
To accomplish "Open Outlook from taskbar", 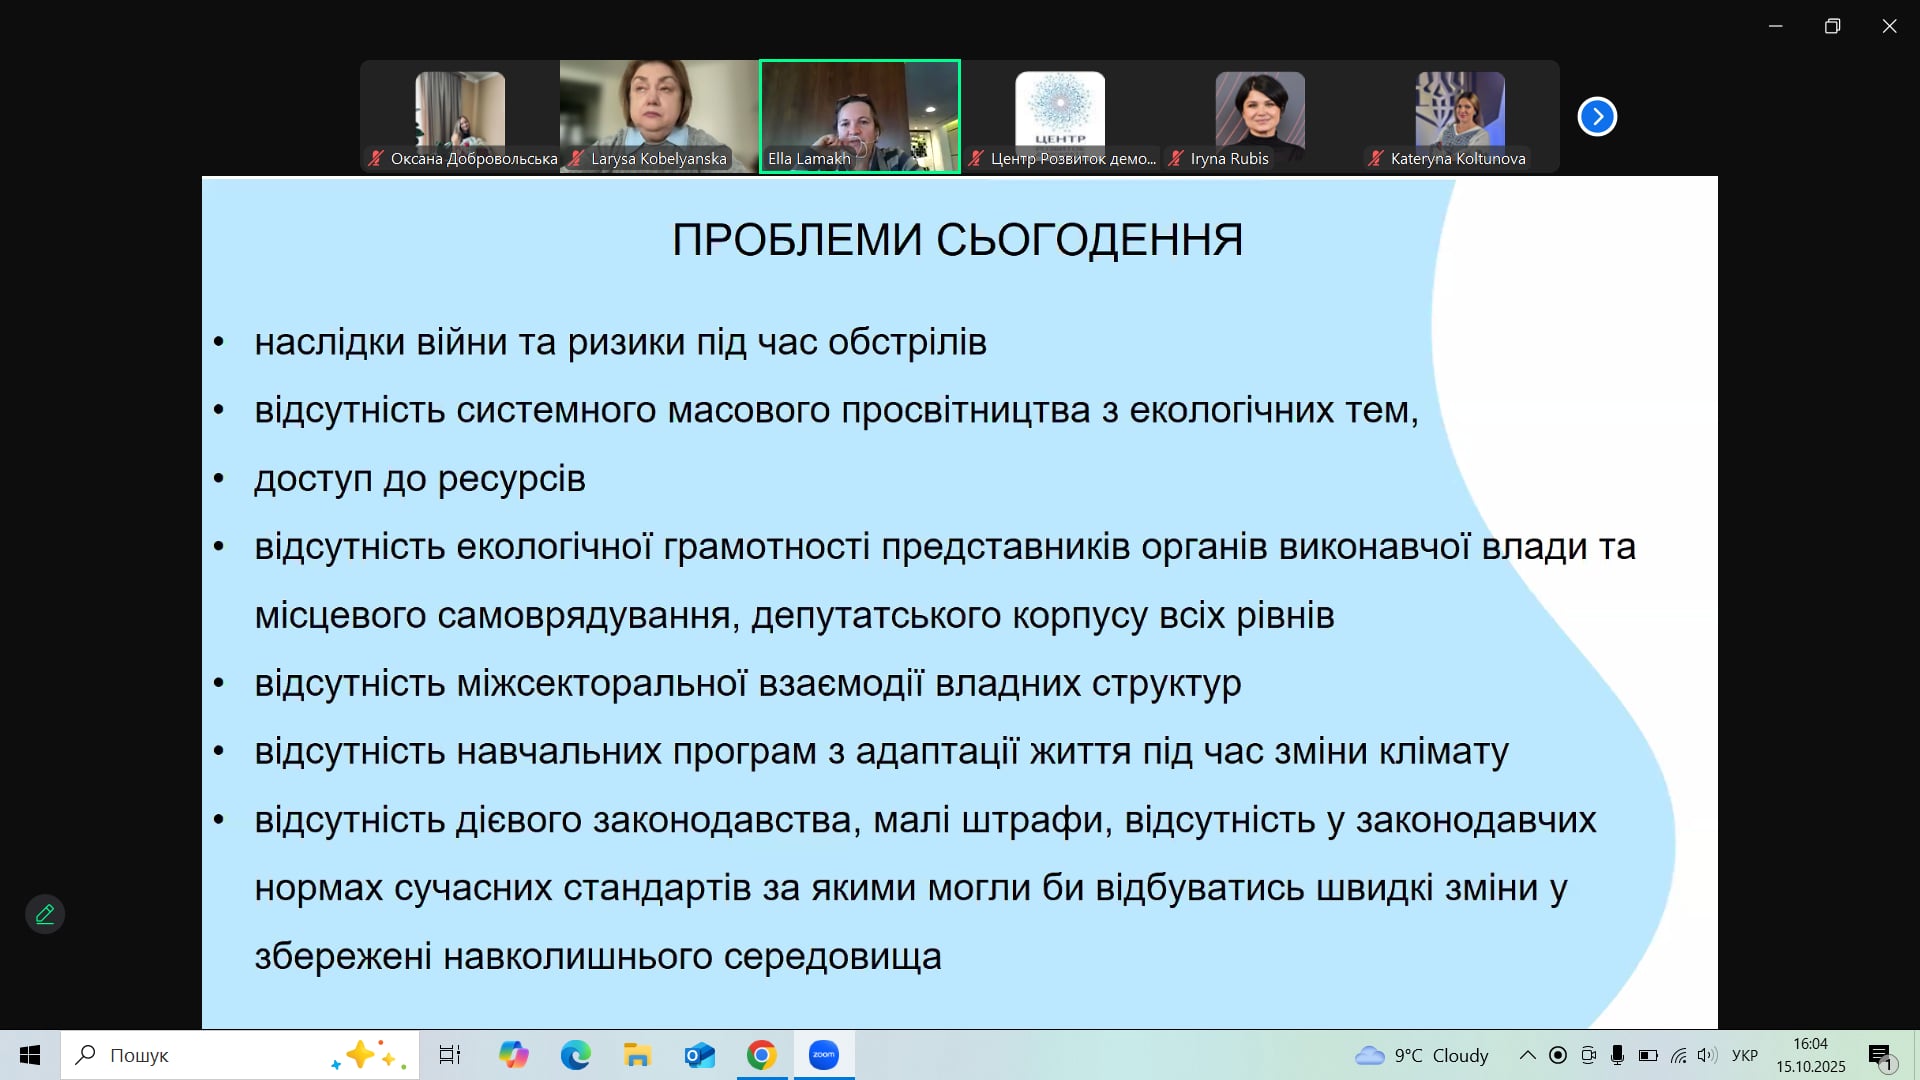I will coord(699,1055).
